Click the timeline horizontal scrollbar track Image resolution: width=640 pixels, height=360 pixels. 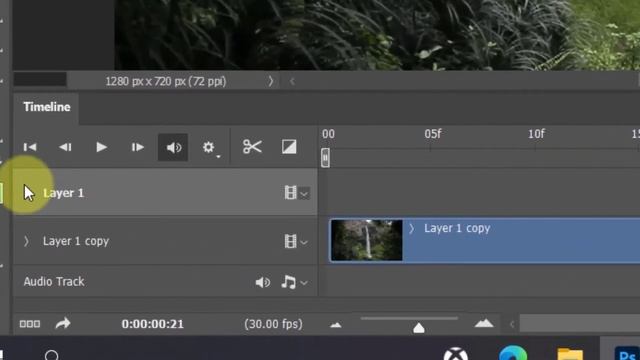point(580,324)
